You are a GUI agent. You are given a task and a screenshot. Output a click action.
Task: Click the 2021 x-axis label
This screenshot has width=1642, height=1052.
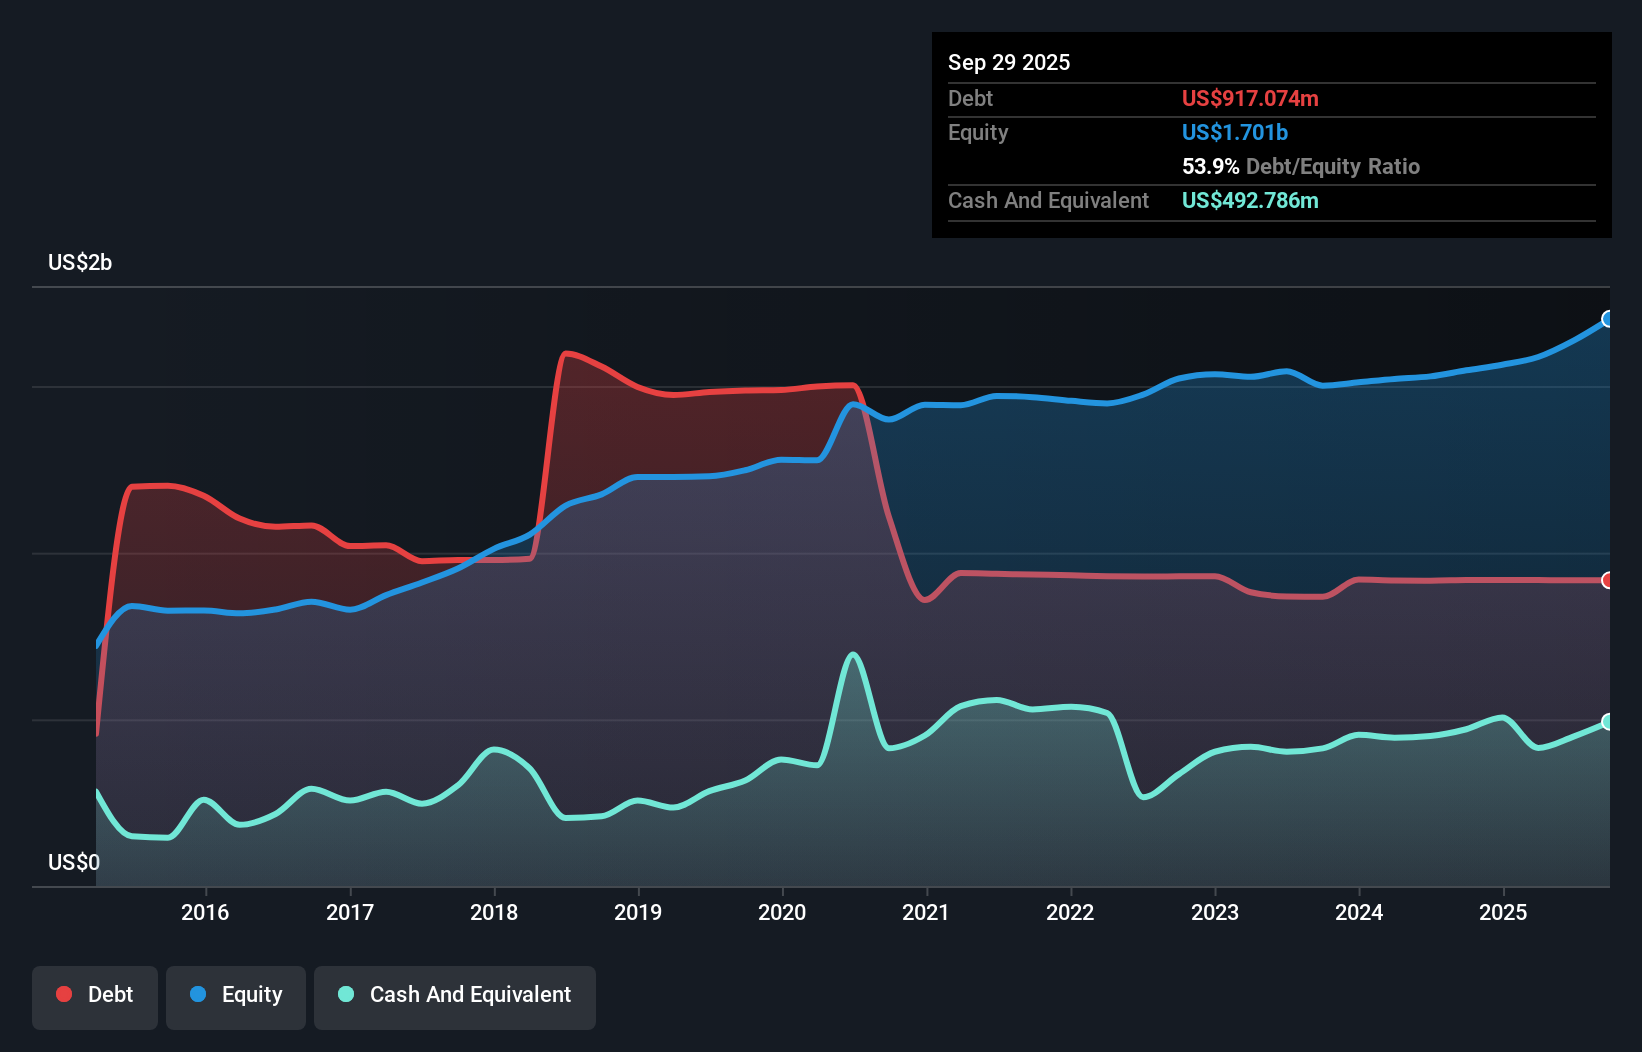[x=926, y=912]
